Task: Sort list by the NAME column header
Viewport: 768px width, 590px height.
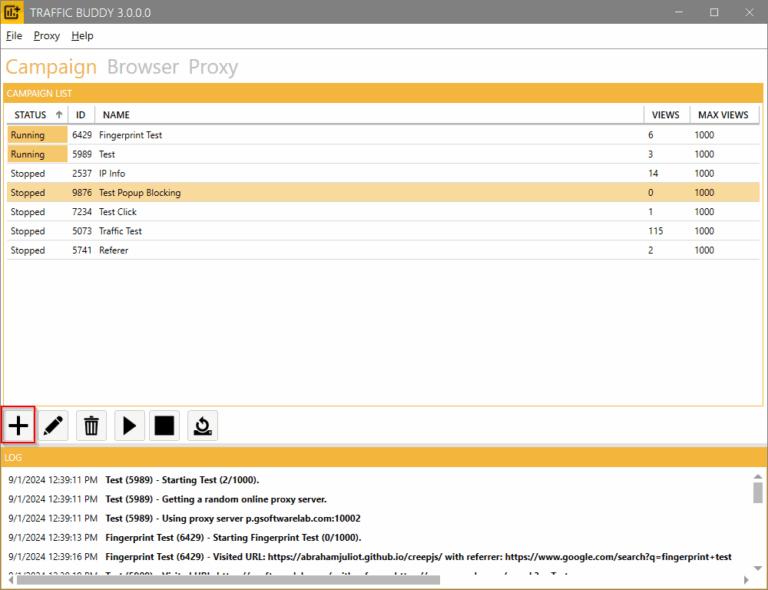Action: pos(116,115)
